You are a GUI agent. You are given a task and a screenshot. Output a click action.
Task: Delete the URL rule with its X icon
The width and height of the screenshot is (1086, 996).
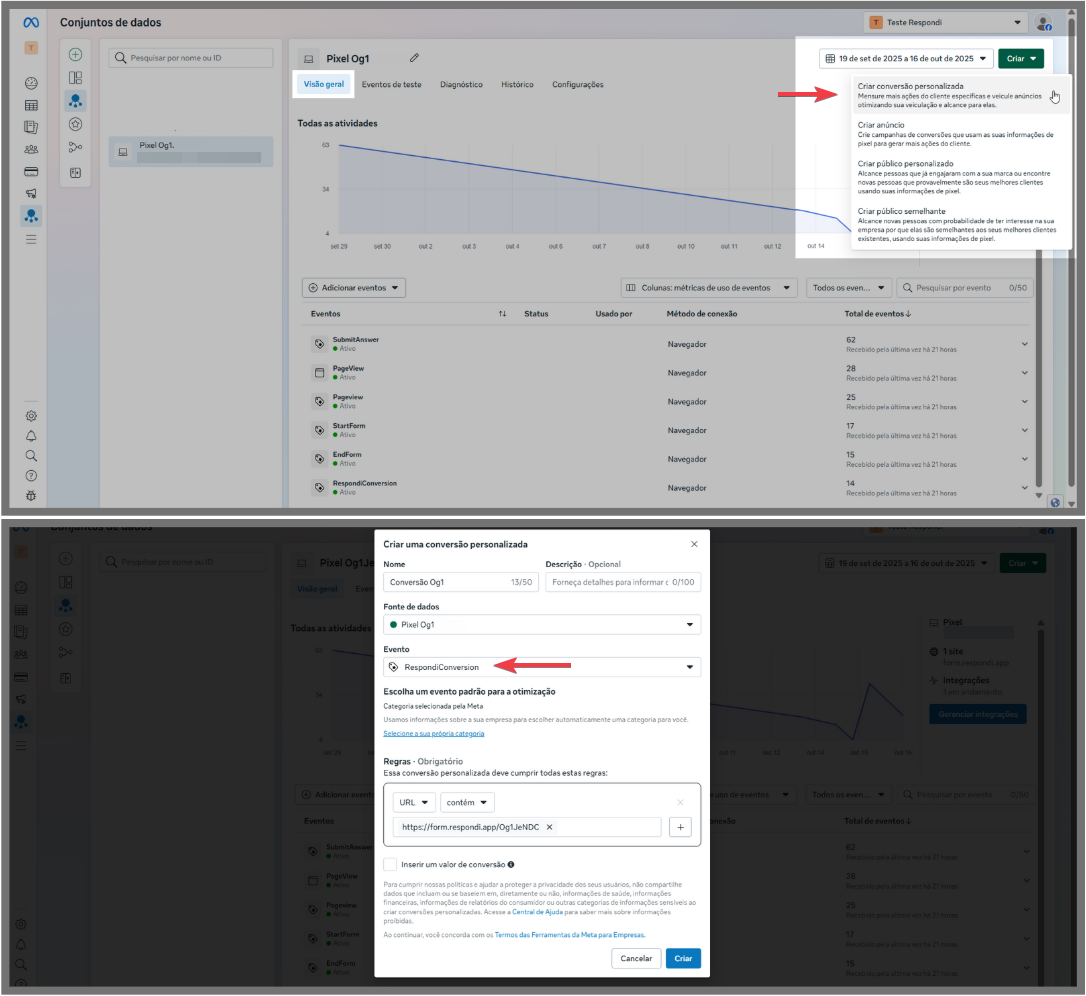click(x=680, y=803)
